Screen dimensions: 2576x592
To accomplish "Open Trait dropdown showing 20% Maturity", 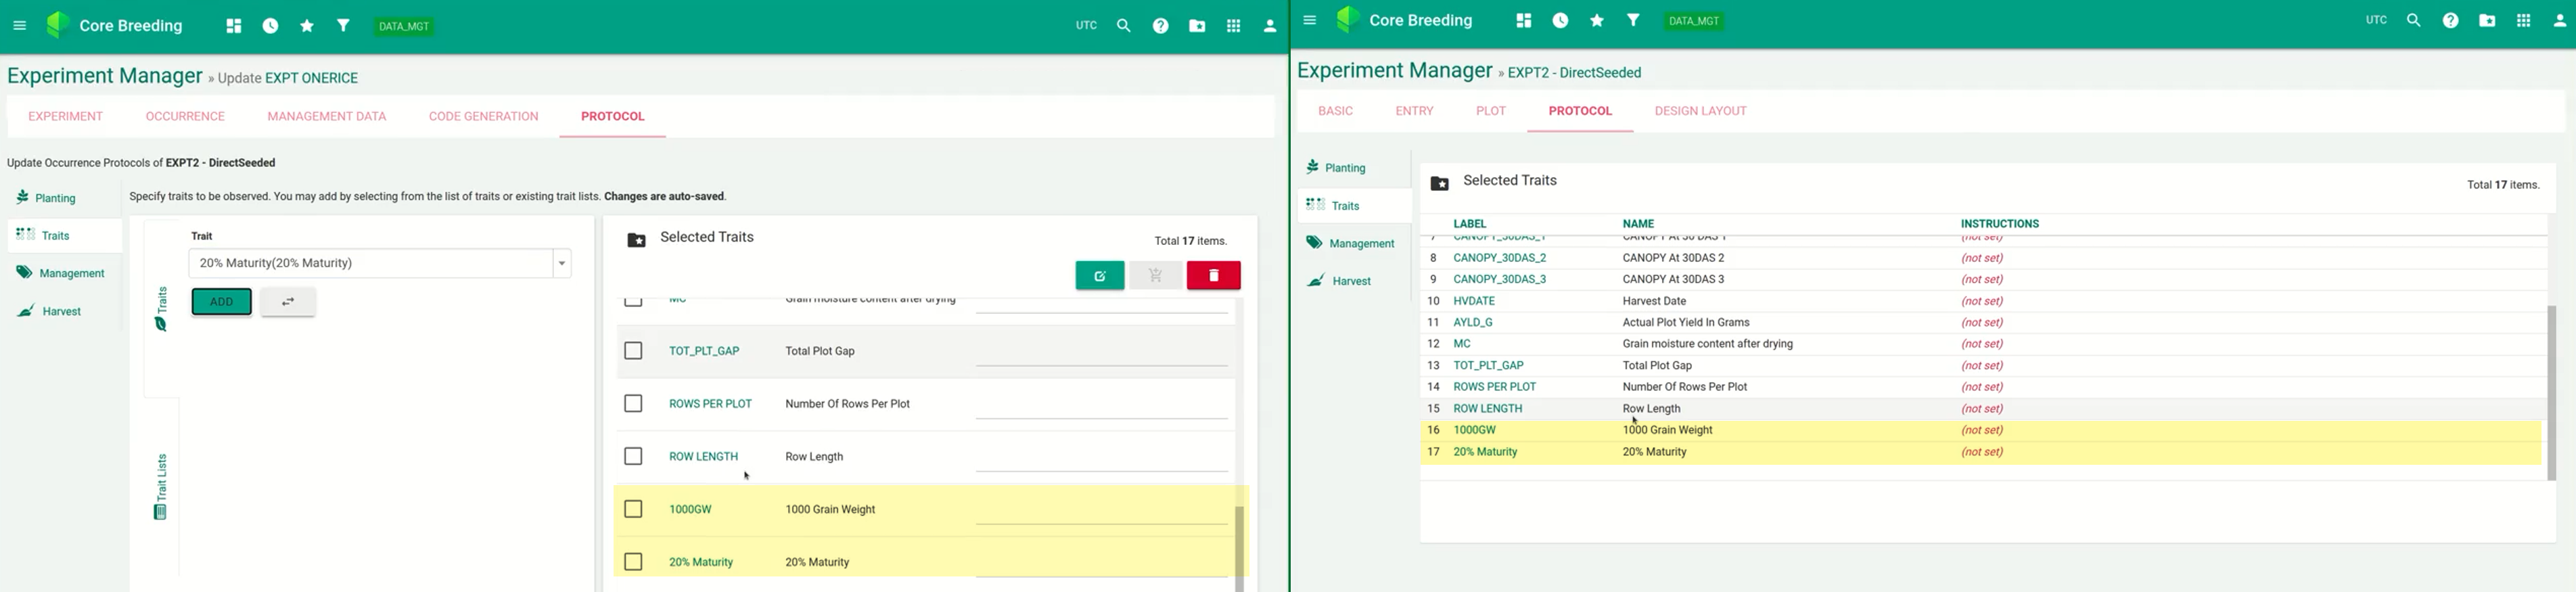I will [380, 264].
